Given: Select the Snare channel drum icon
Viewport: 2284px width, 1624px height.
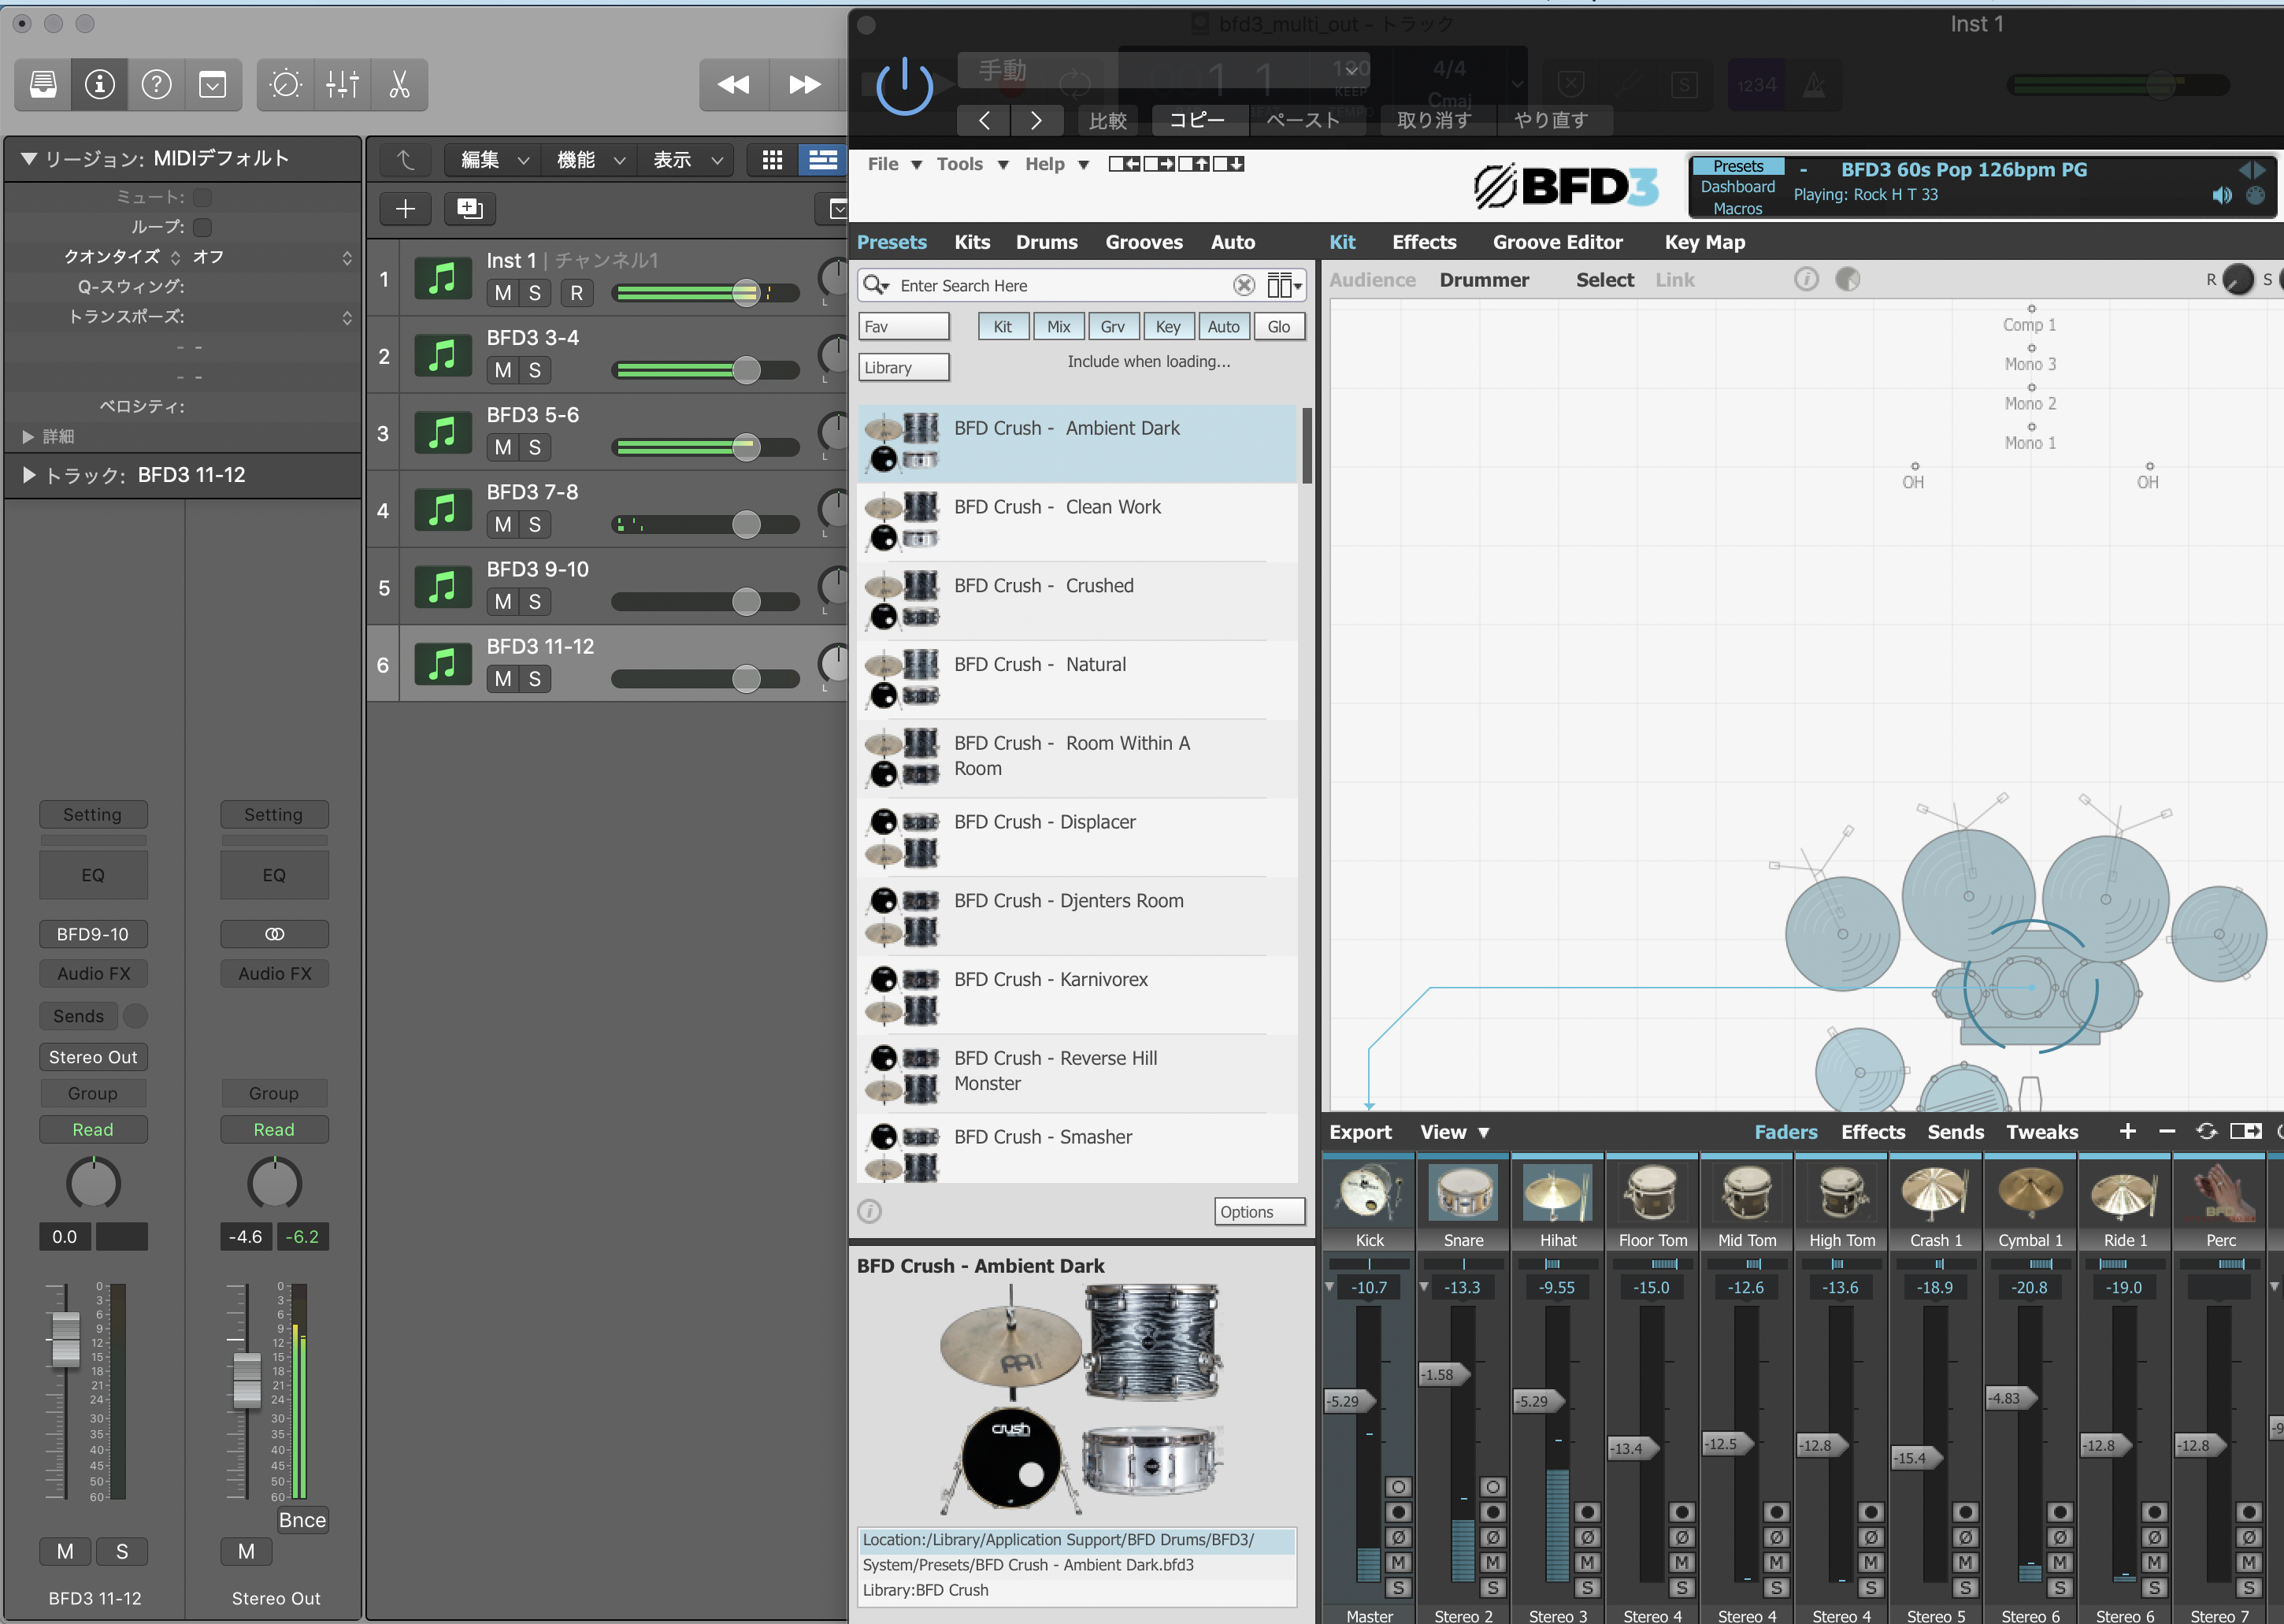Looking at the screenshot, I should [x=1463, y=1192].
